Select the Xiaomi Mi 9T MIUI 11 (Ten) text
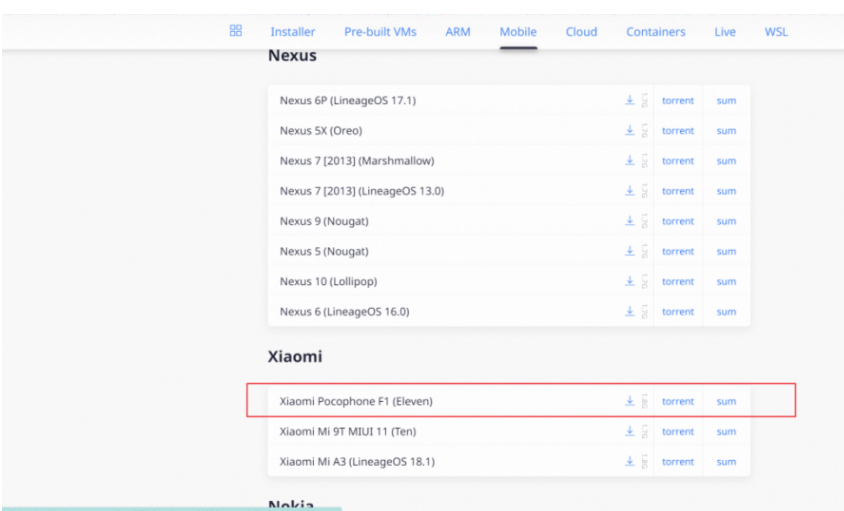This screenshot has height=511, width=844. coord(348,432)
